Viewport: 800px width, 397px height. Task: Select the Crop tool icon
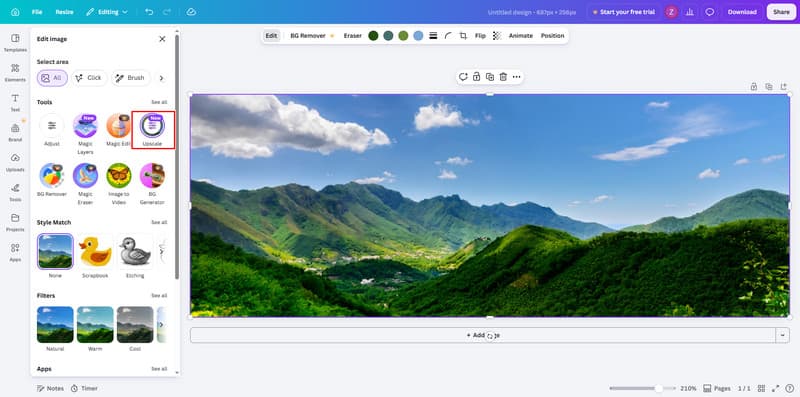pyautogui.click(x=463, y=36)
